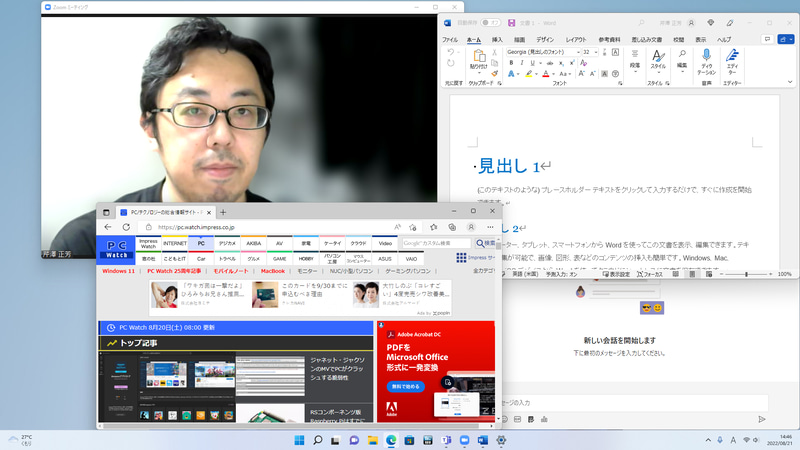
Task: Toggle the AutoSave switch in Word
Action: click(490, 23)
